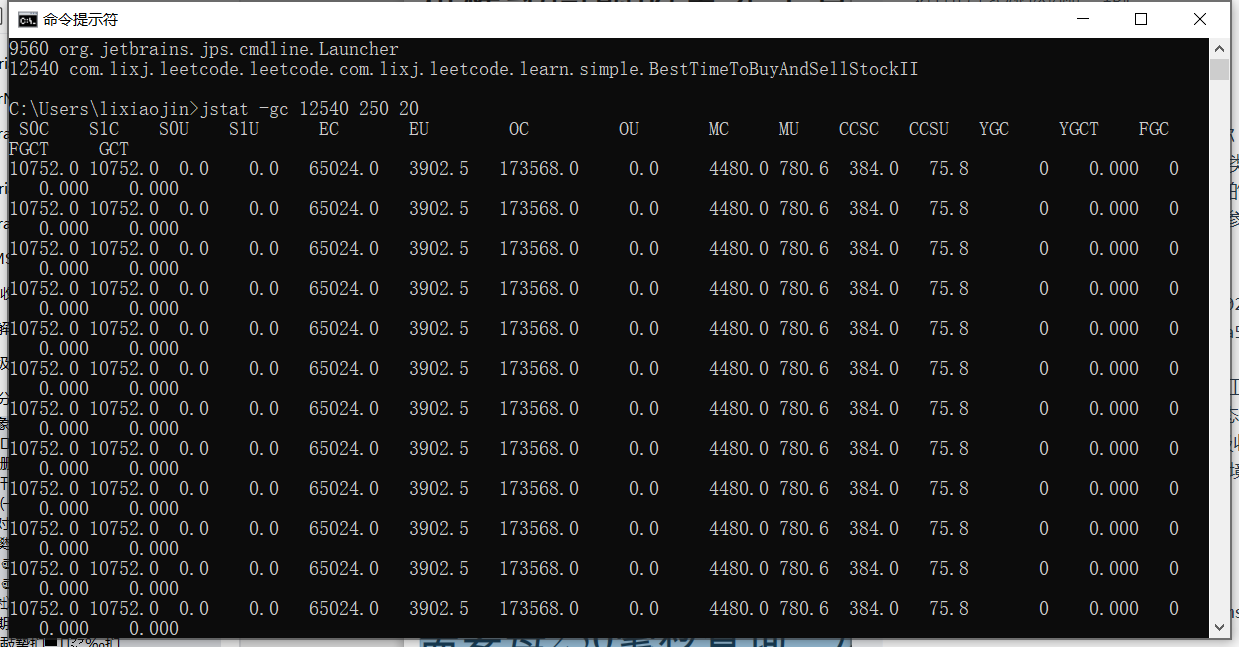Click the vertical scrollbar thumb
Image resolution: width=1239 pixels, height=647 pixels.
click(x=1219, y=69)
